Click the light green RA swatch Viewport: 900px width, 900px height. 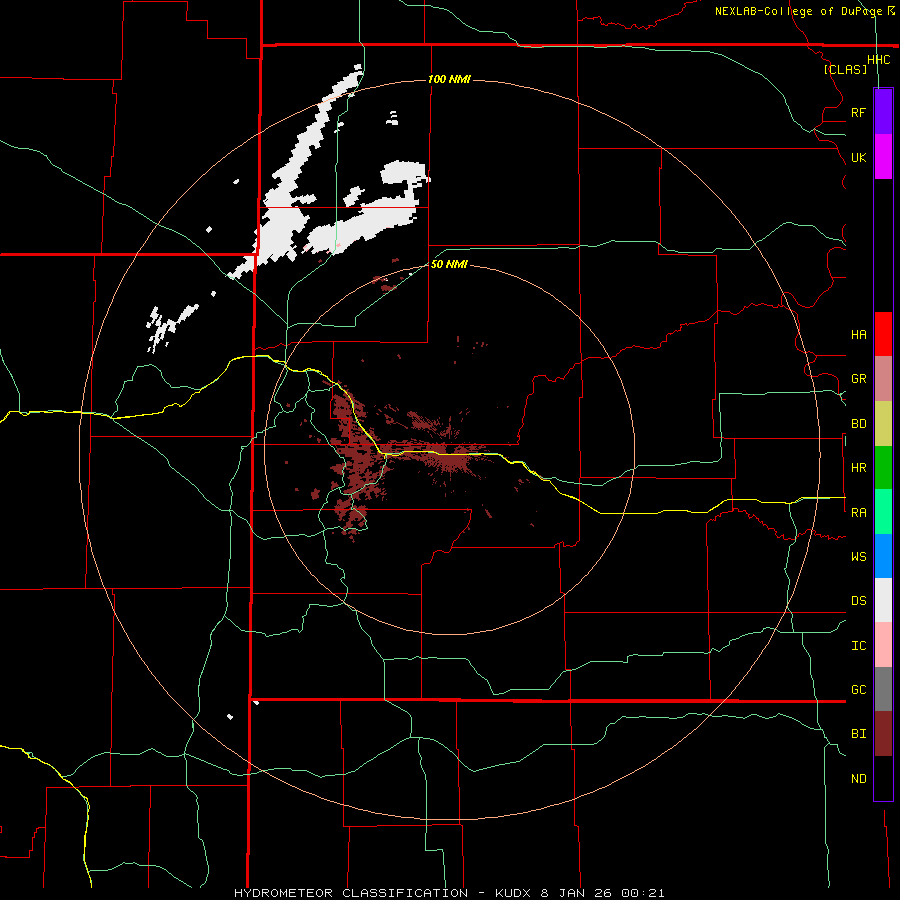coord(883,512)
